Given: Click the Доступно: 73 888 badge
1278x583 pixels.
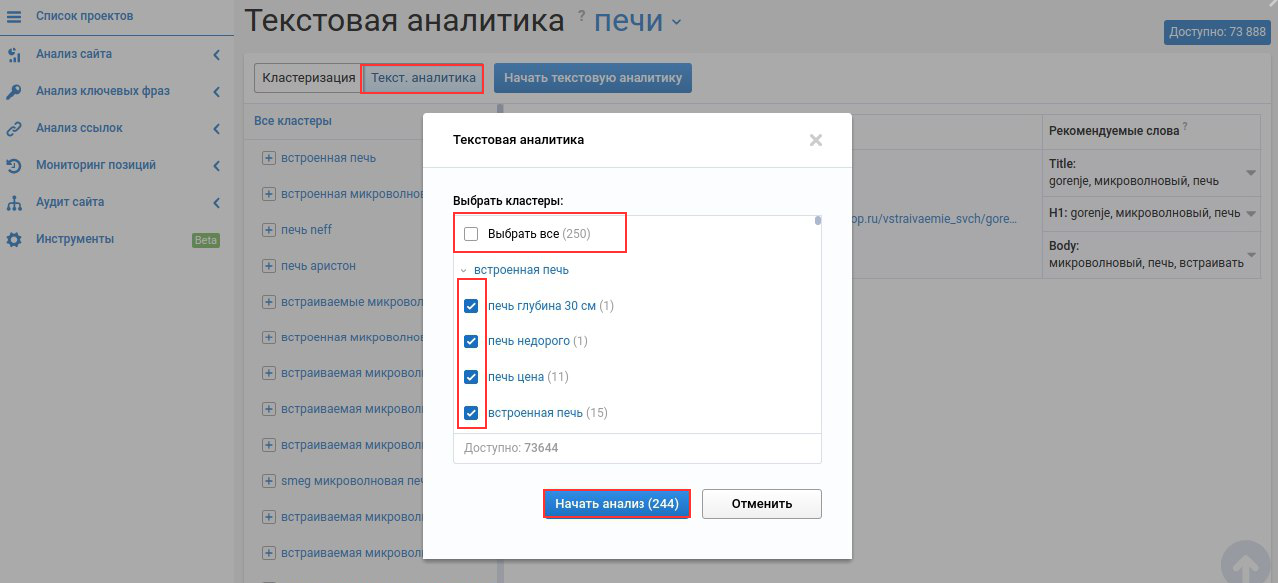Looking at the screenshot, I should point(1216,32).
